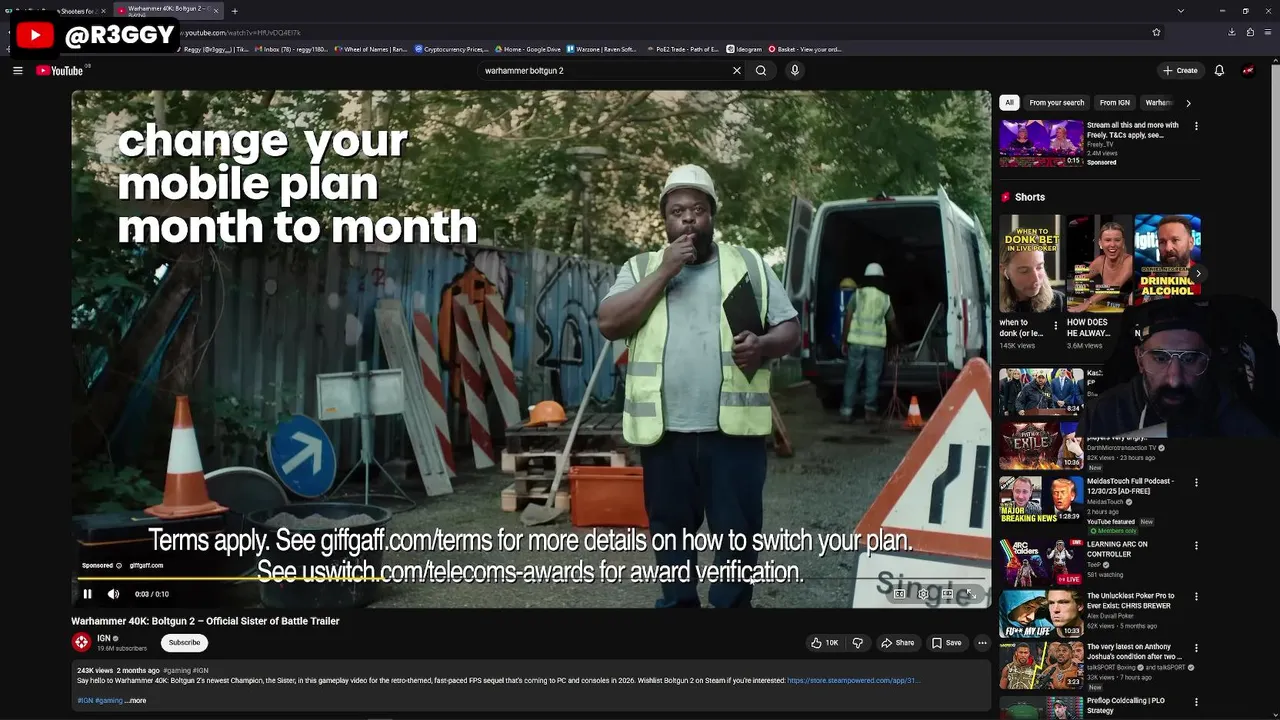Like the video with thumbs up

click(825, 643)
